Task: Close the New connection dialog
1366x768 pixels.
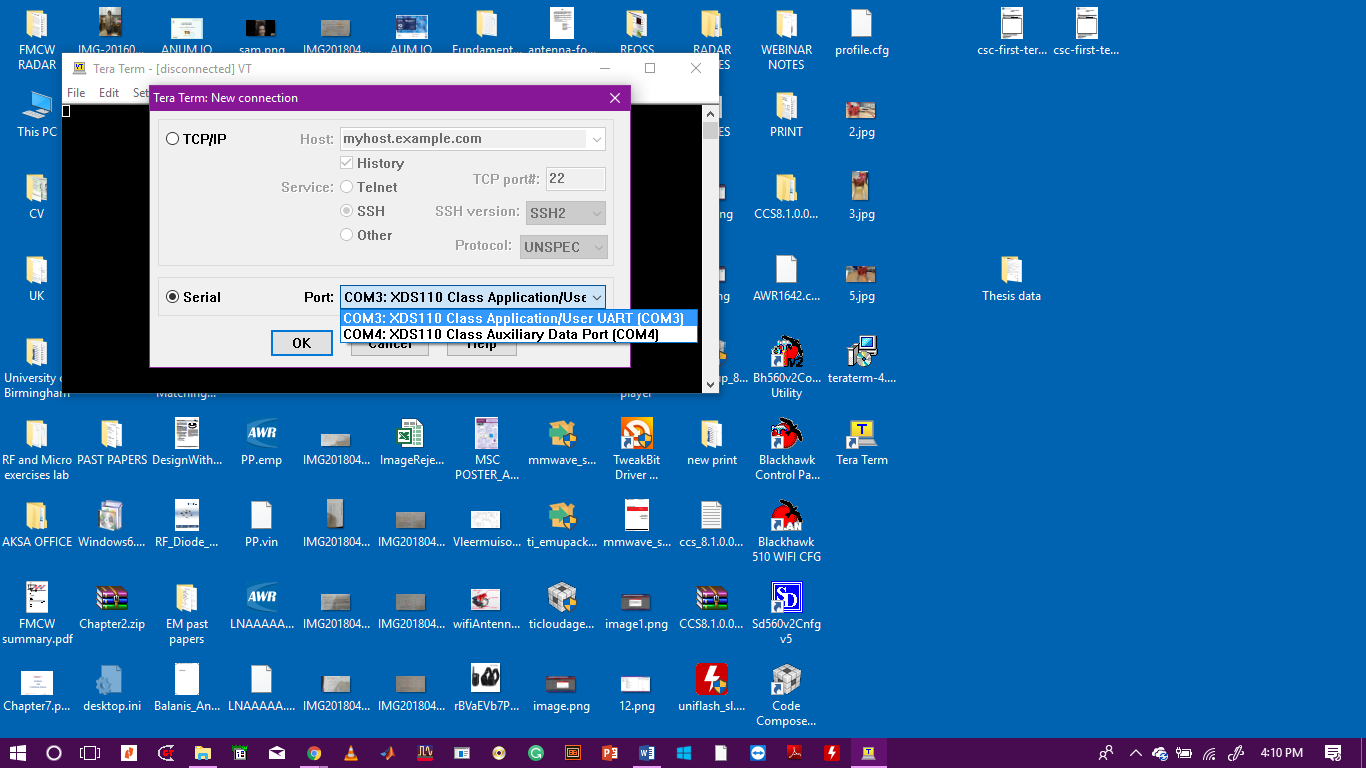Action: tap(615, 98)
